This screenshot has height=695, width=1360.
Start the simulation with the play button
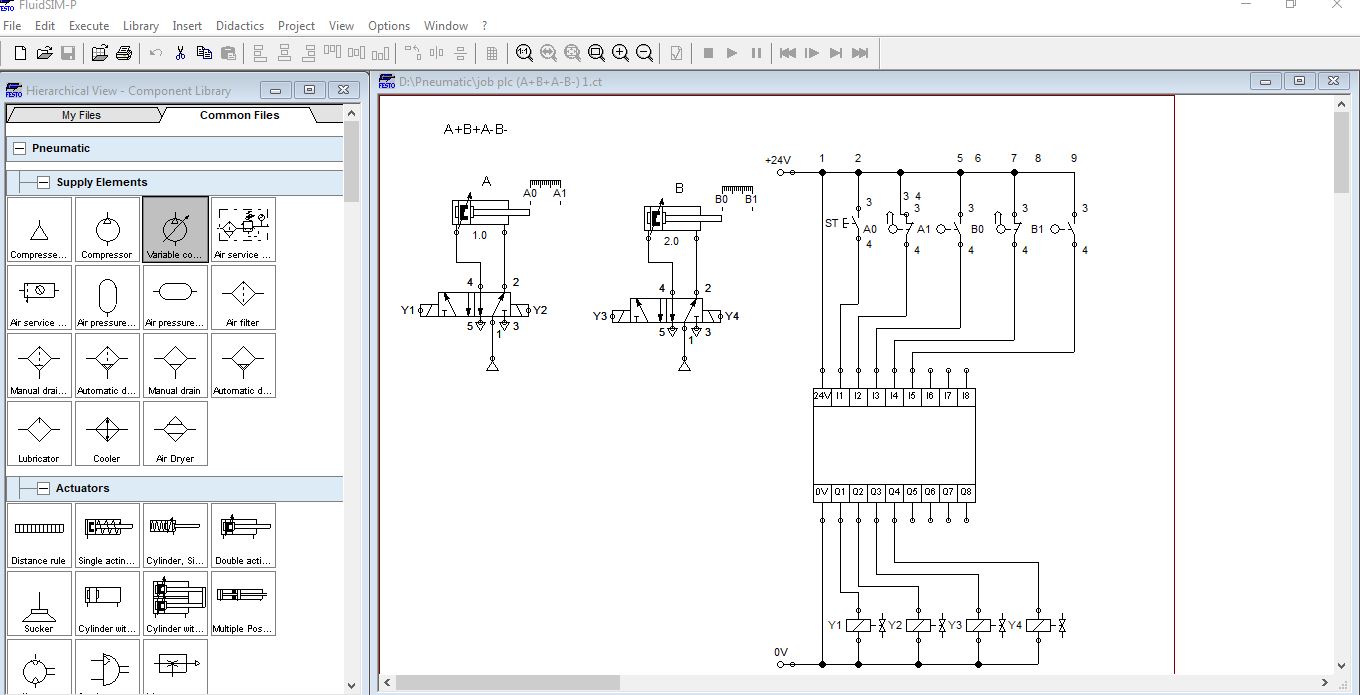[732, 53]
